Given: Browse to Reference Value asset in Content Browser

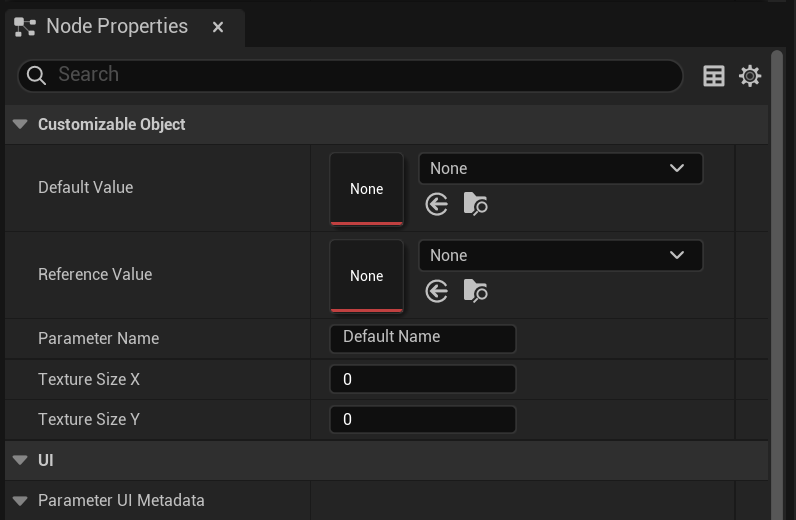Looking at the screenshot, I should tap(475, 291).
